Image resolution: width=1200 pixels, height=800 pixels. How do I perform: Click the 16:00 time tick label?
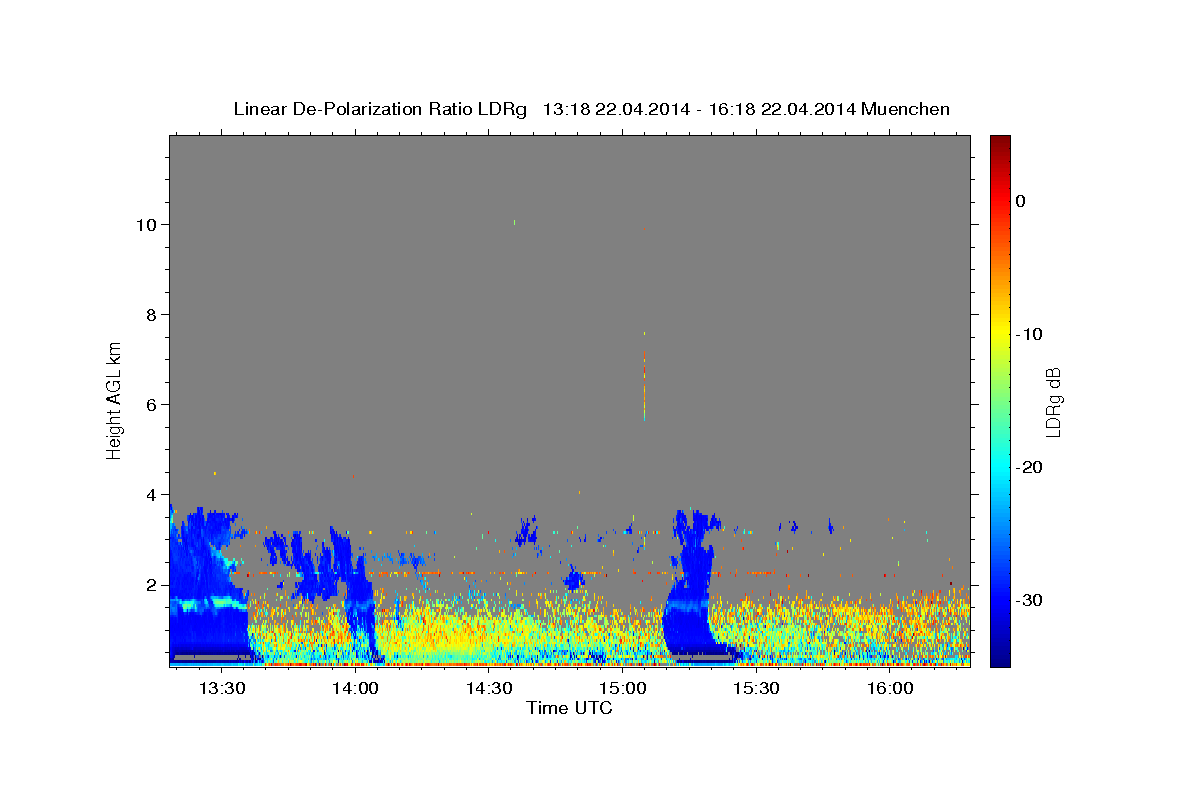click(890, 689)
